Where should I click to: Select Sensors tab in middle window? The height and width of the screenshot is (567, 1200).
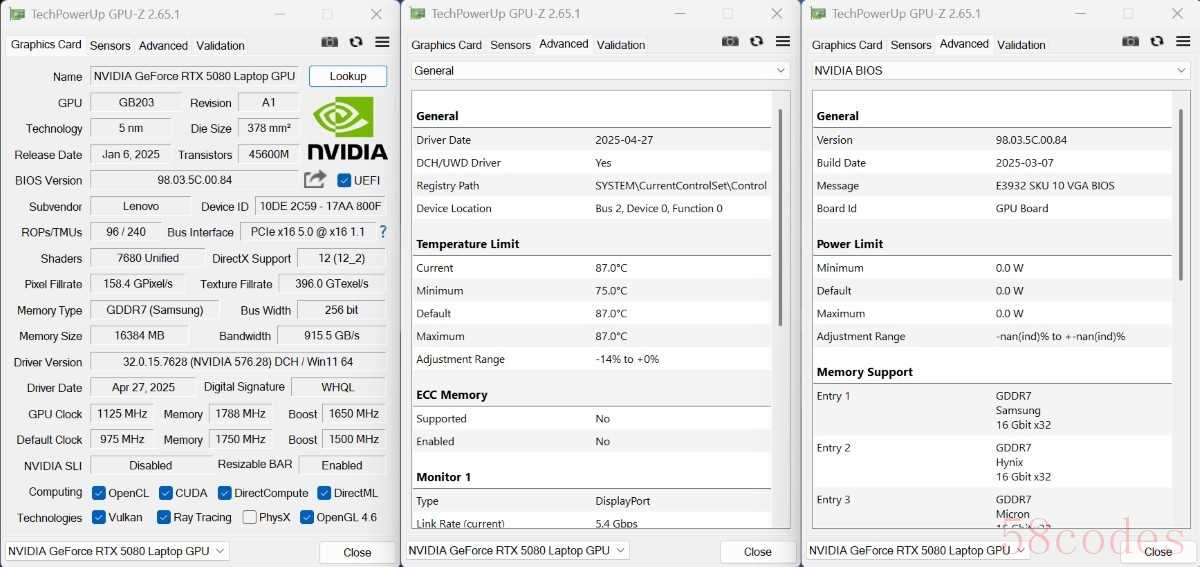pos(511,45)
